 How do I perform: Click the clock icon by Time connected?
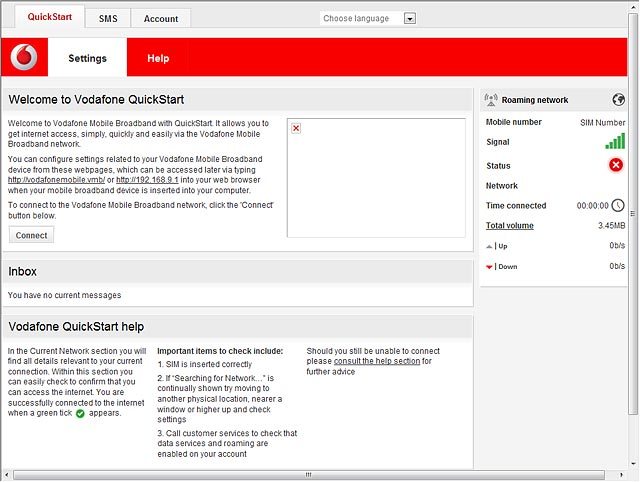pyautogui.click(x=618, y=205)
